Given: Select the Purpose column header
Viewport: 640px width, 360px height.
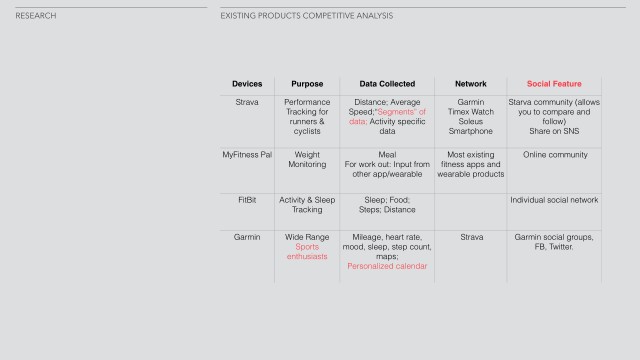Looking at the screenshot, I should click(x=307, y=84).
